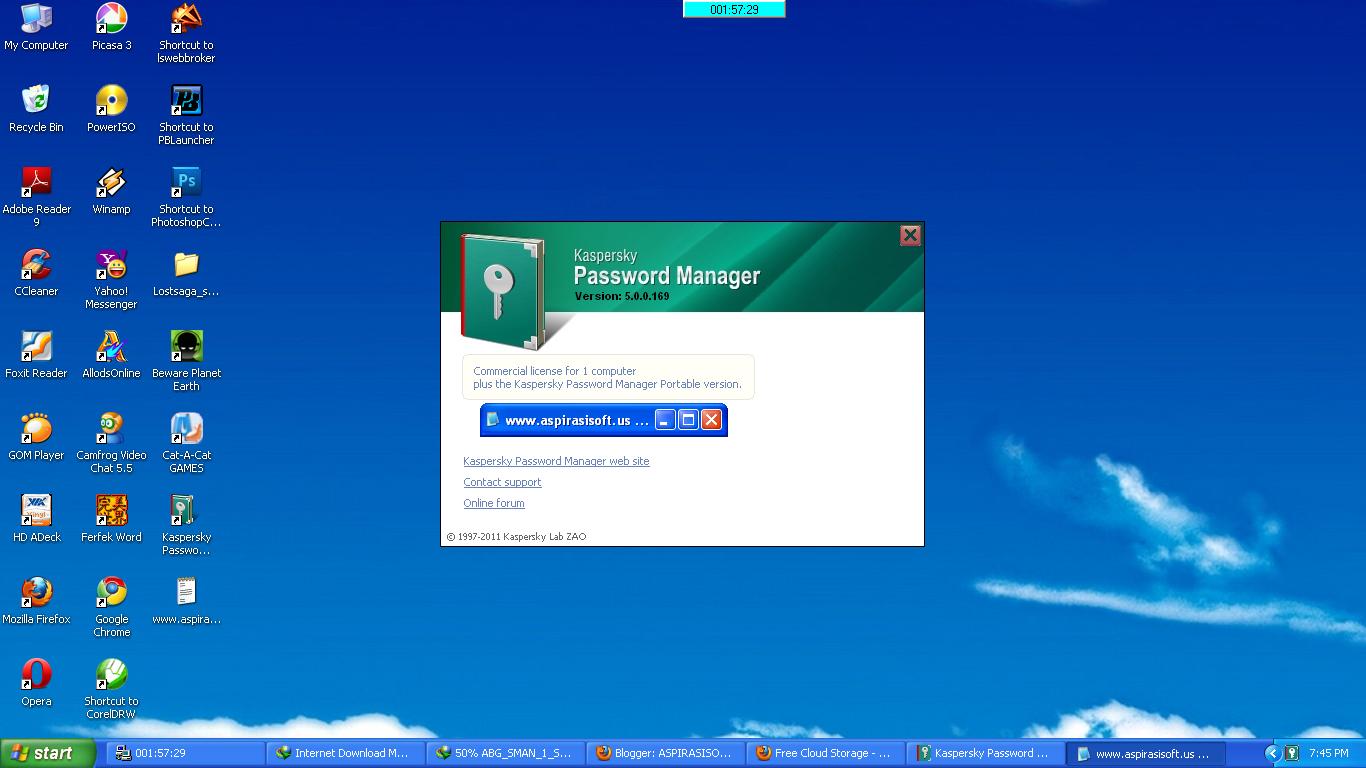Close the Kaspersky Password Manager about dialog

[x=910, y=235]
